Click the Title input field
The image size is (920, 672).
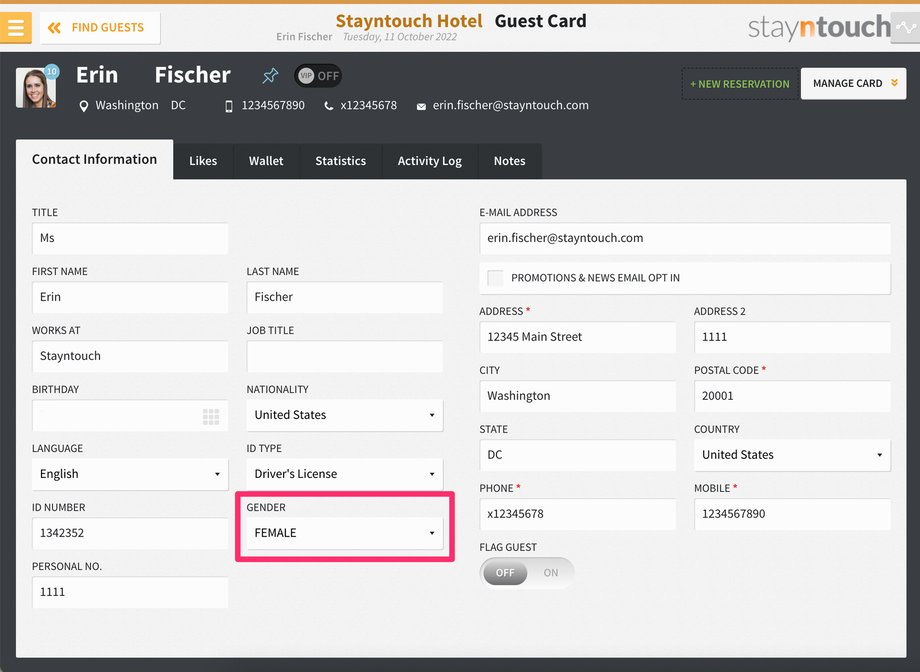(x=130, y=238)
